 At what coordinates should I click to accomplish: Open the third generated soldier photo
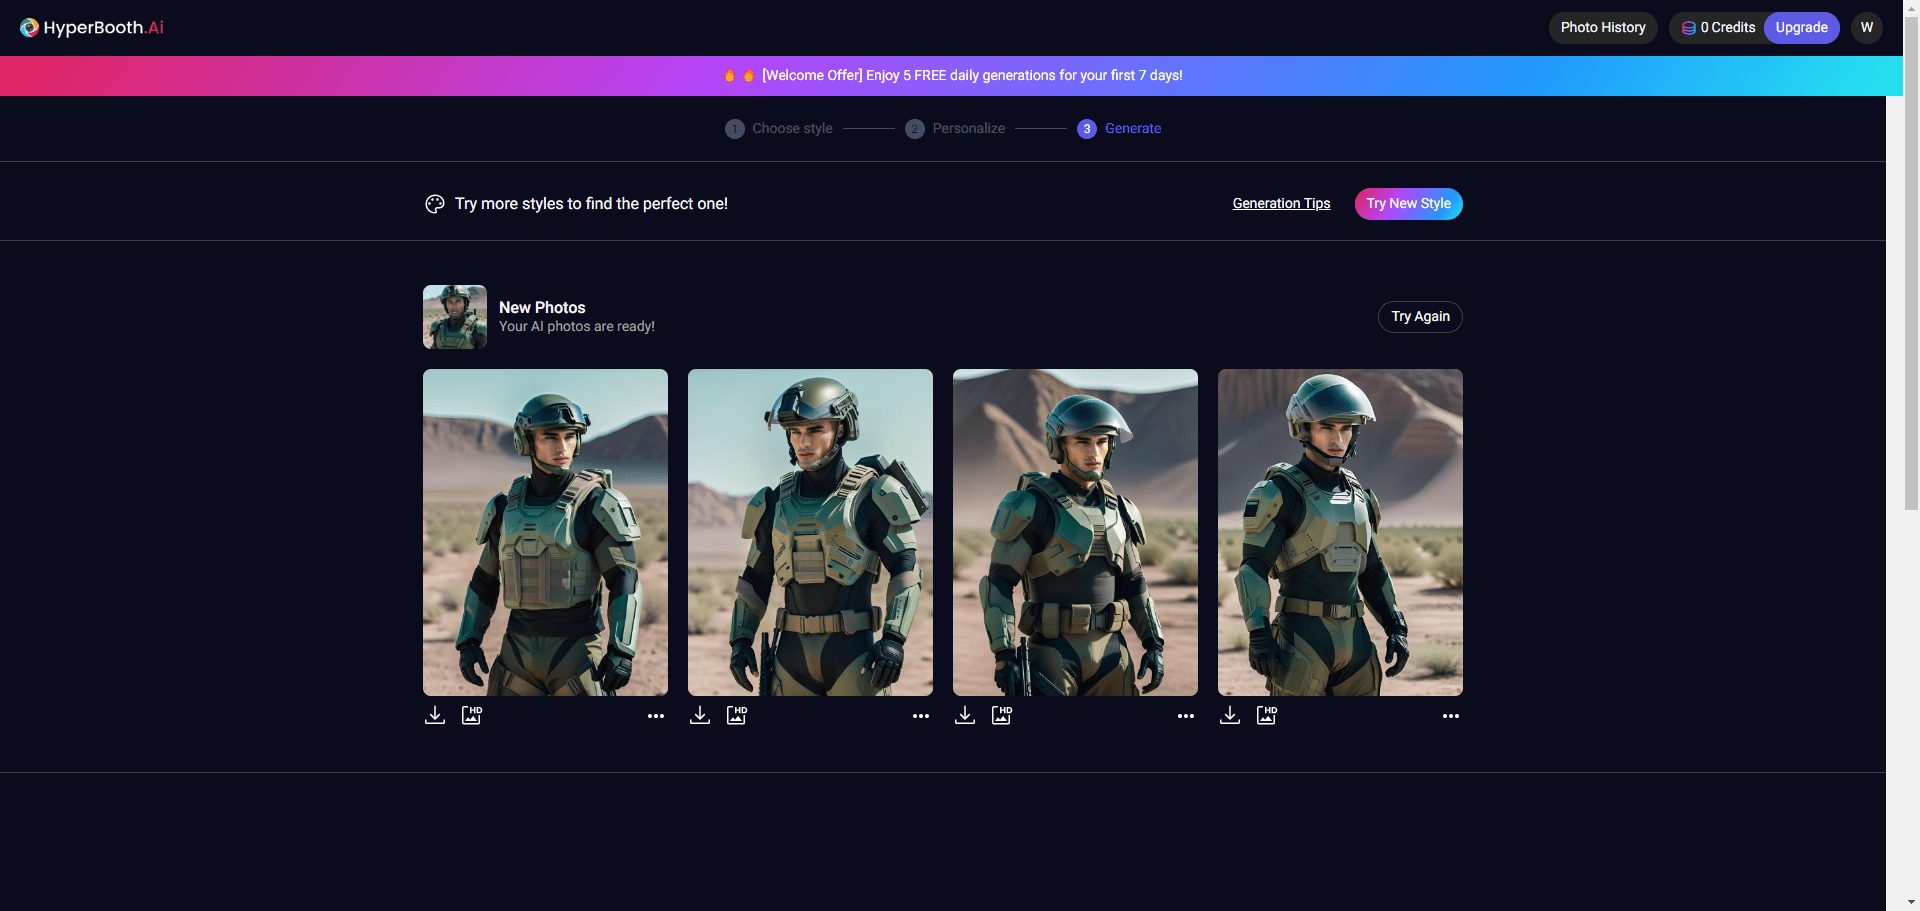(1075, 532)
